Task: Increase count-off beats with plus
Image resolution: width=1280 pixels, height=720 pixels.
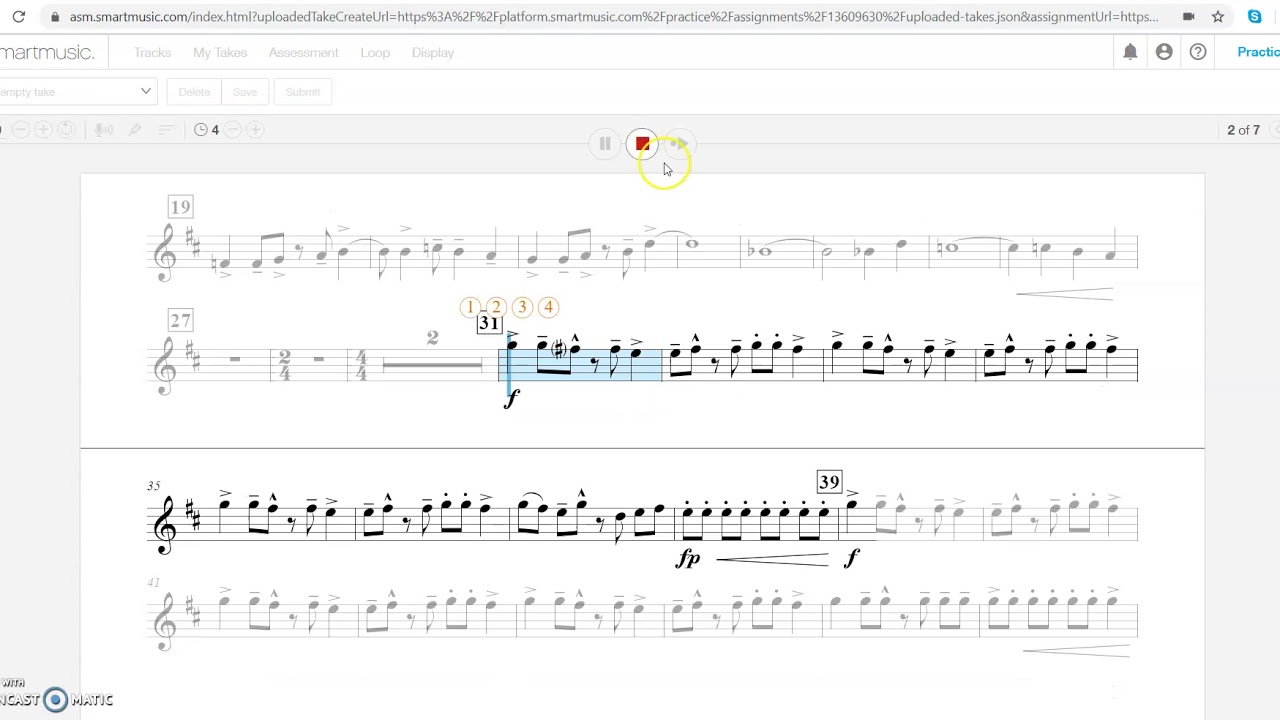Action: (x=255, y=130)
